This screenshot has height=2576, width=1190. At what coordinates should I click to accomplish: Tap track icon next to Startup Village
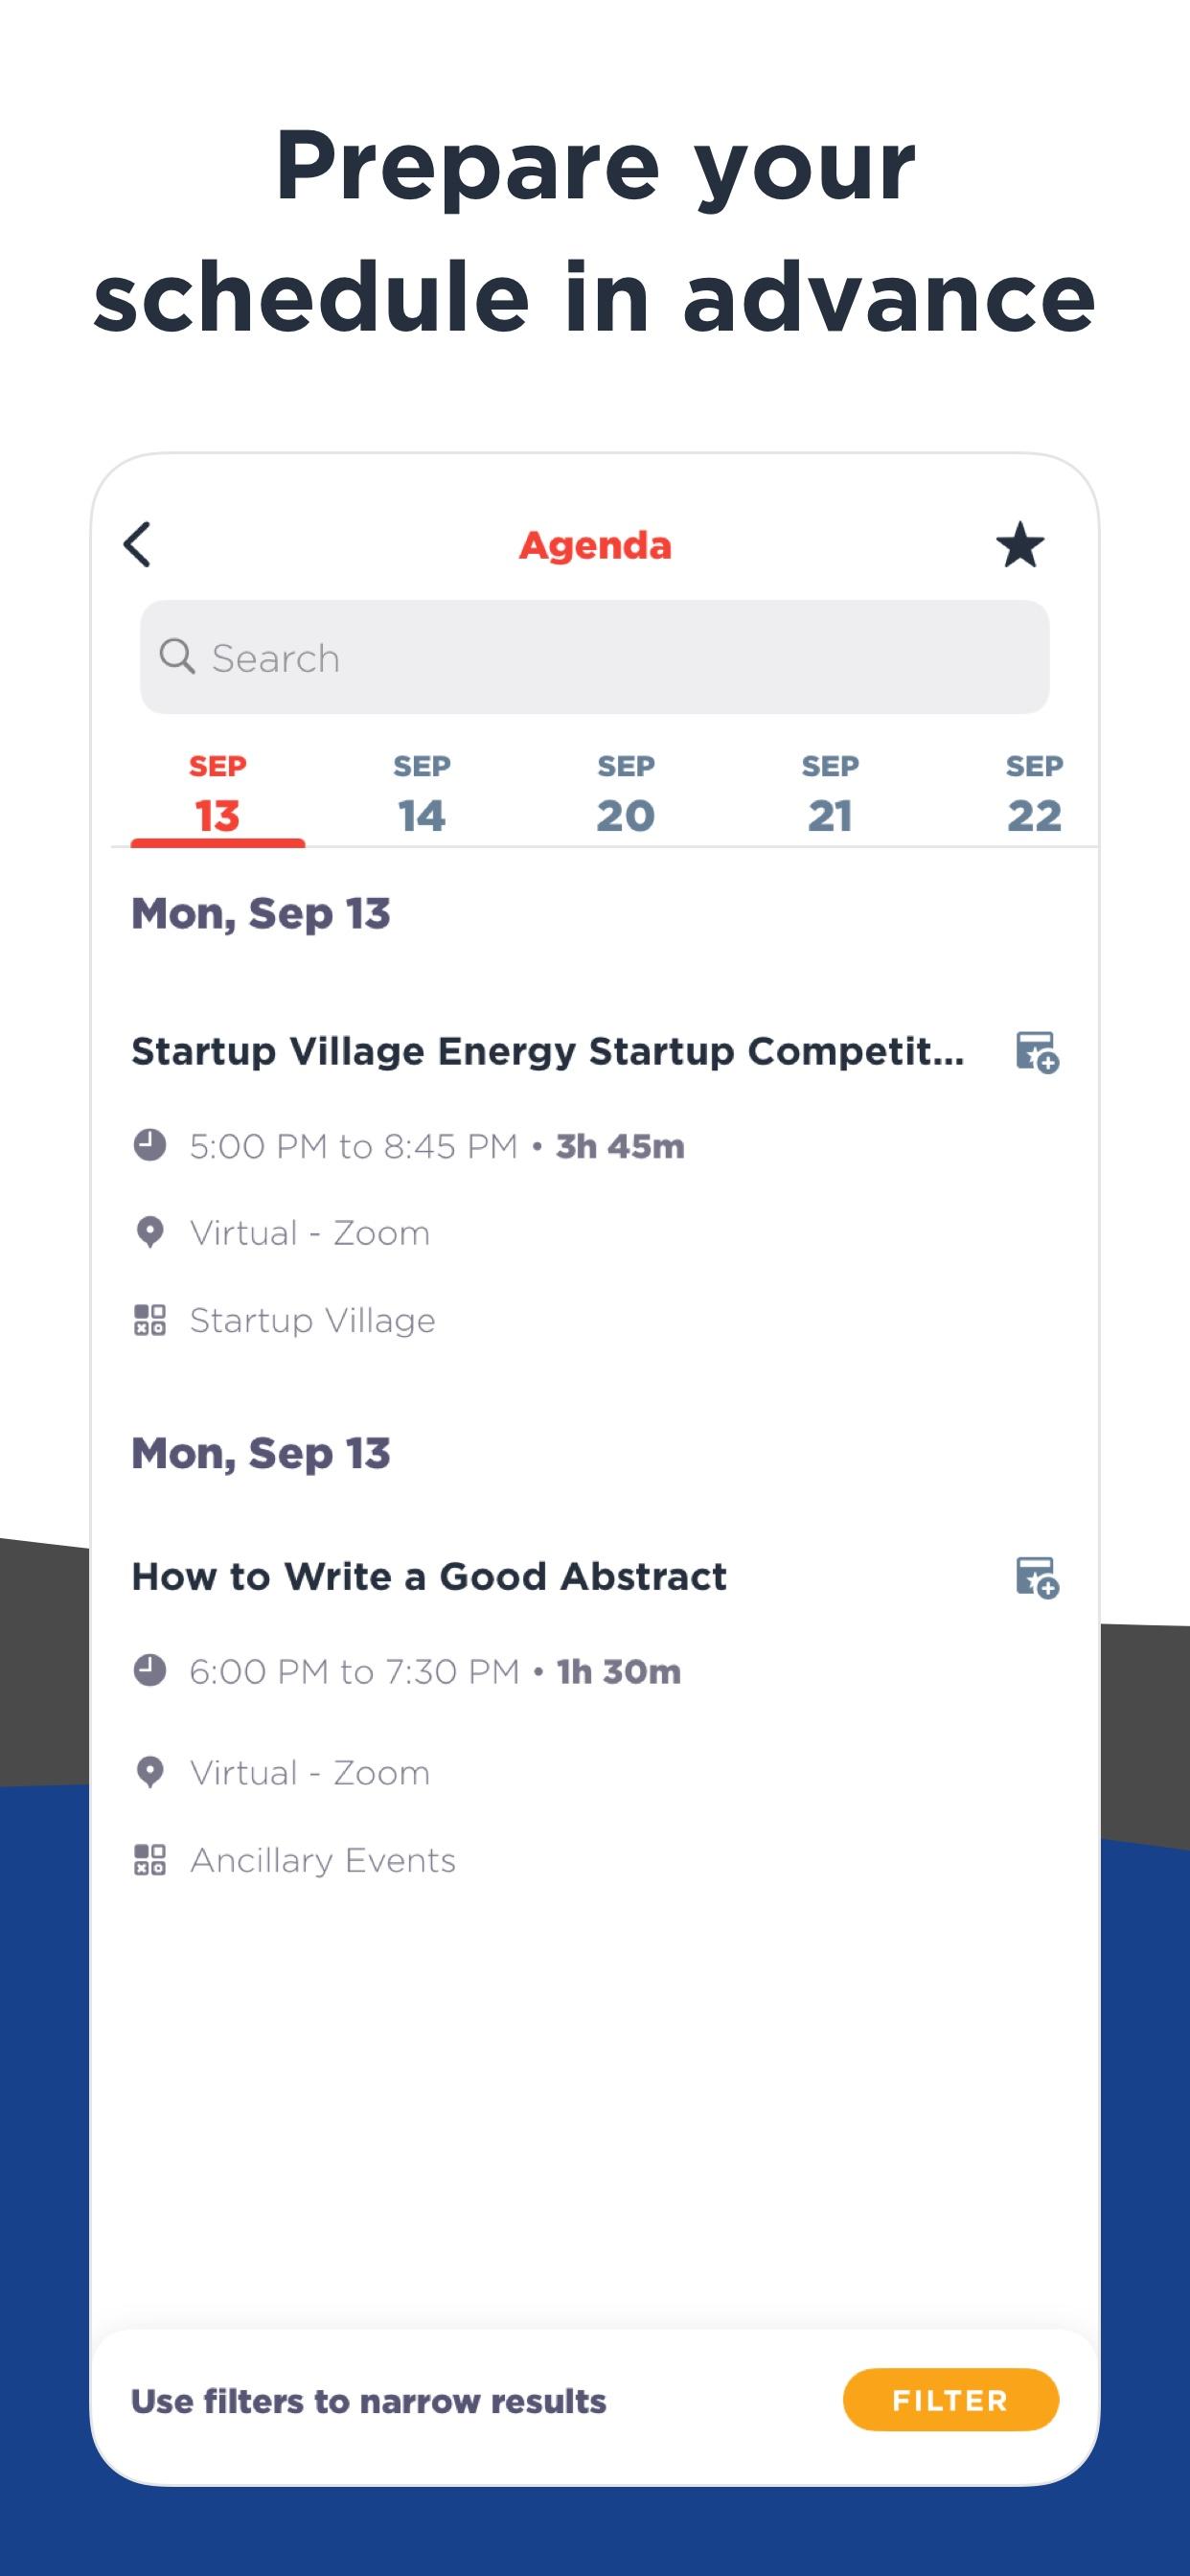tap(150, 1320)
